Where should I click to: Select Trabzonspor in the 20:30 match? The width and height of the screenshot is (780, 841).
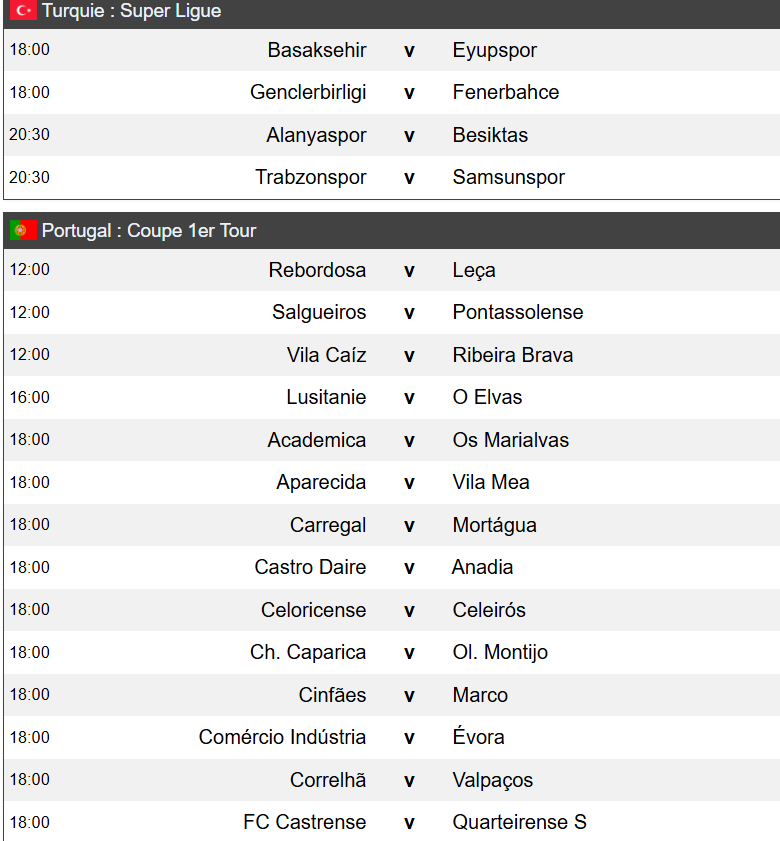310,178
